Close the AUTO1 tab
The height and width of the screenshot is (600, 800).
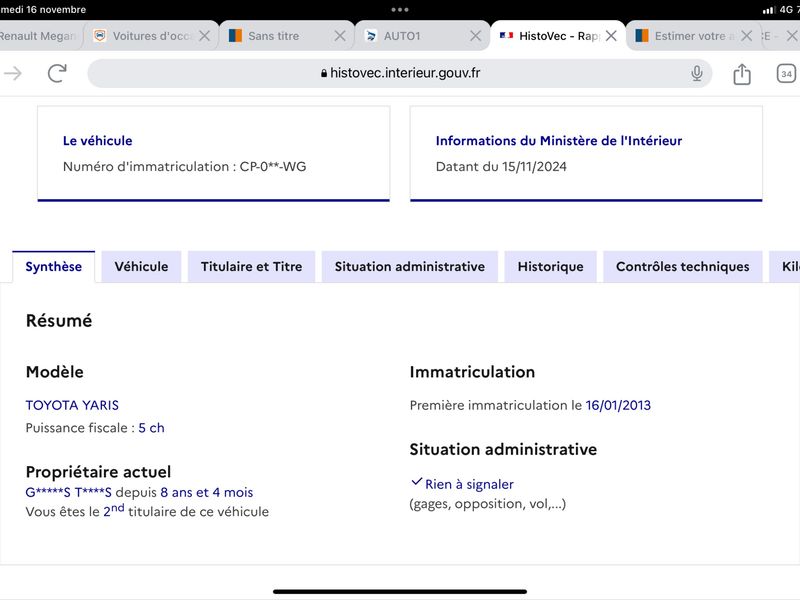tap(476, 36)
